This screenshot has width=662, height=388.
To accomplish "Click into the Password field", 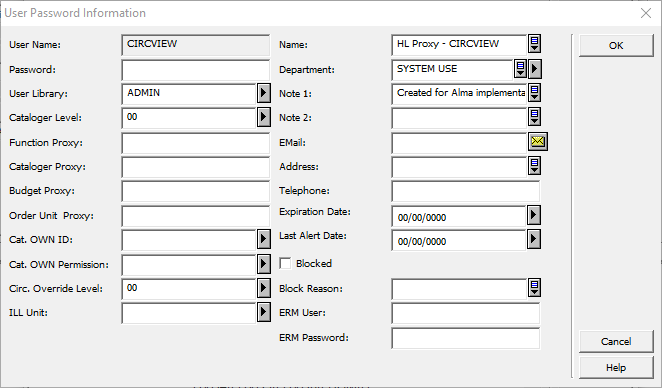I will click(195, 70).
